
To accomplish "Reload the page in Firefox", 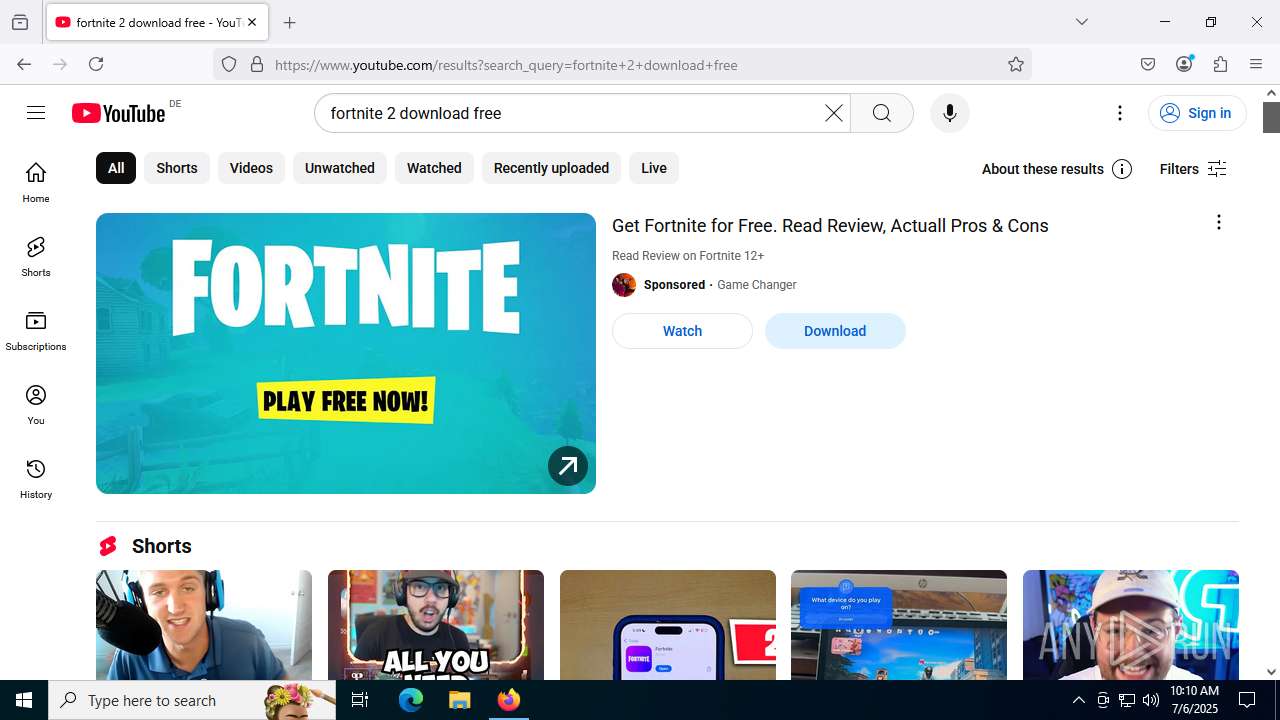I will click(x=96, y=64).
